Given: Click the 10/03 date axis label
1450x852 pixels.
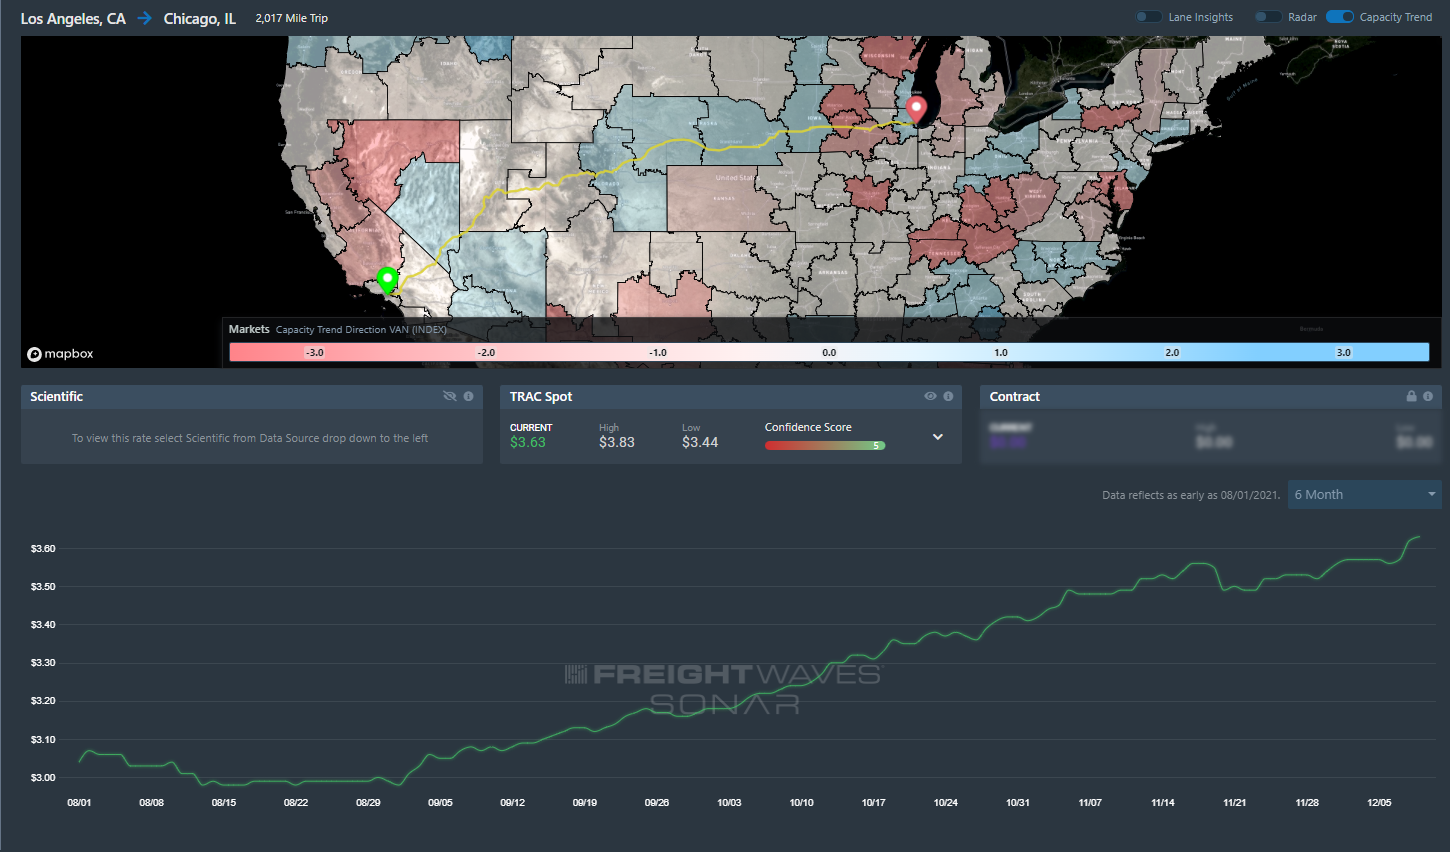Looking at the screenshot, I should coord(729,803).
